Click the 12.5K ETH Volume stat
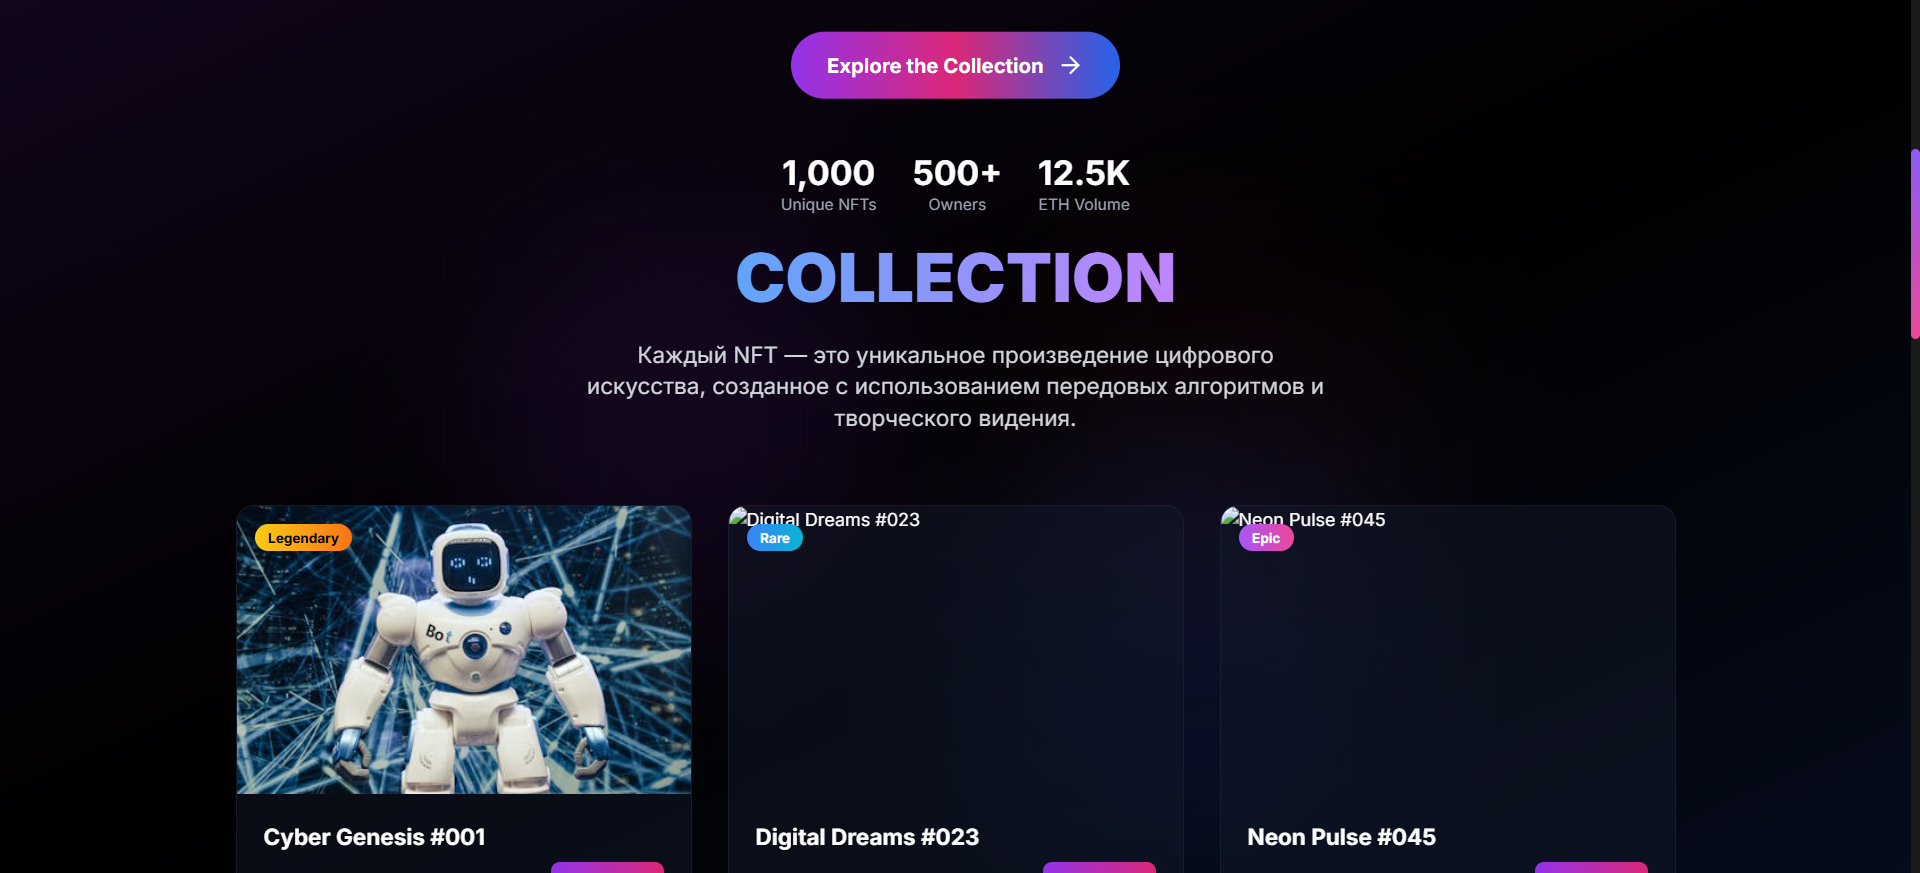This screenshot has height=873, width=1920. [1084, 185]
